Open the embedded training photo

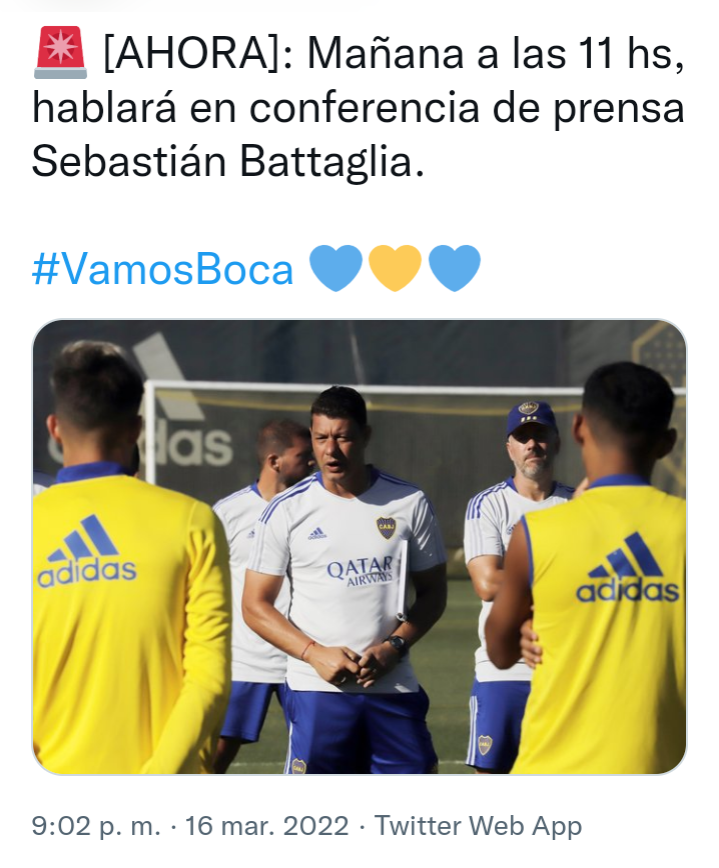359,546
